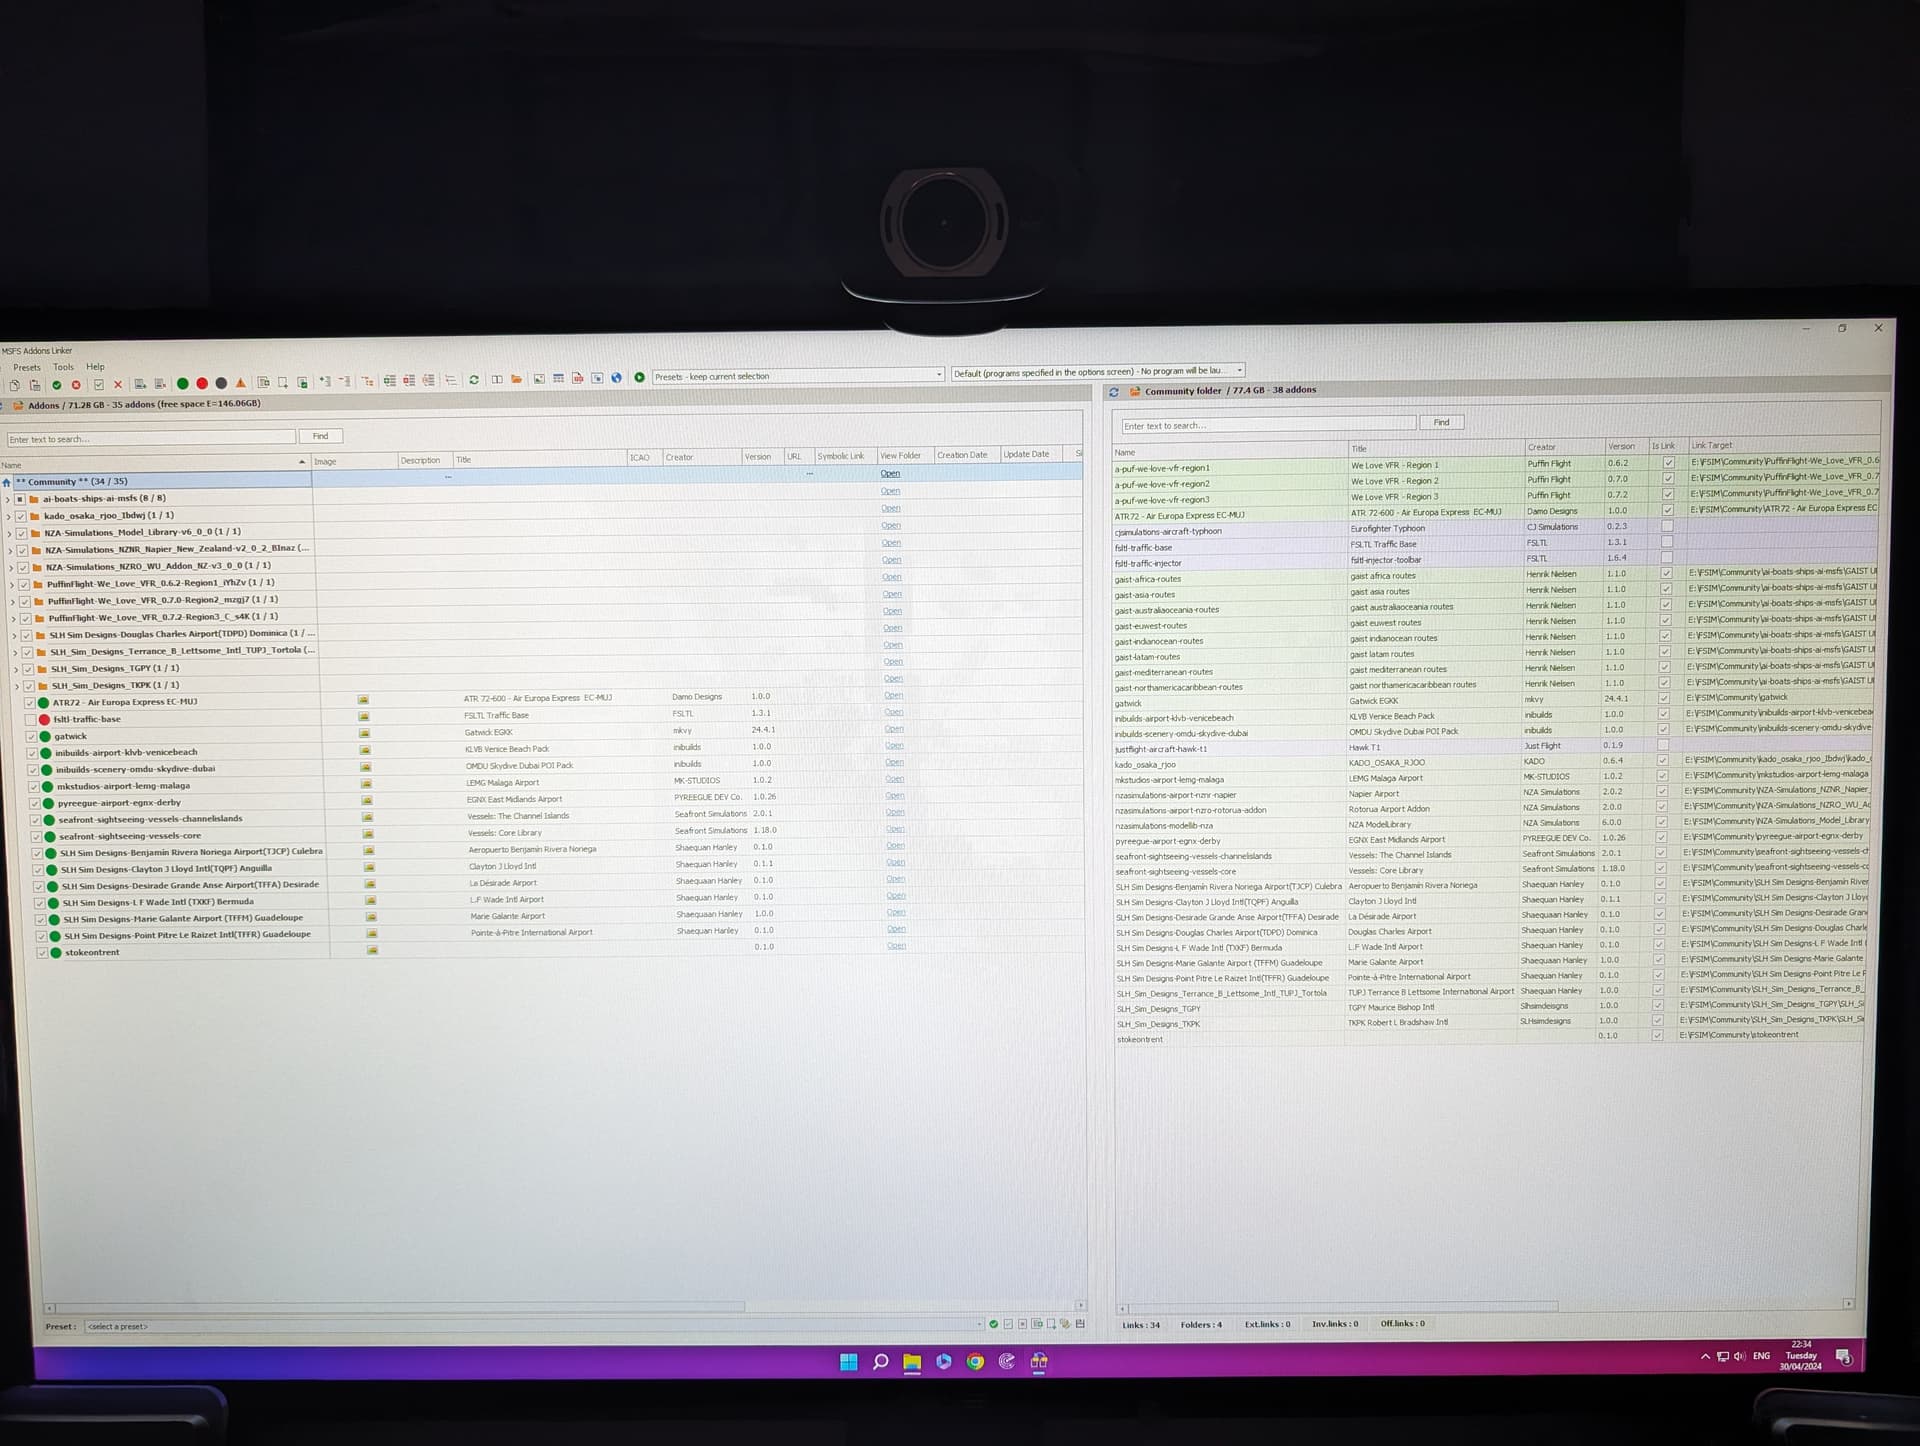Click the orange warning triangle toolbar icon
This screenshot has height=1446, width=1920.
point(241,383)
